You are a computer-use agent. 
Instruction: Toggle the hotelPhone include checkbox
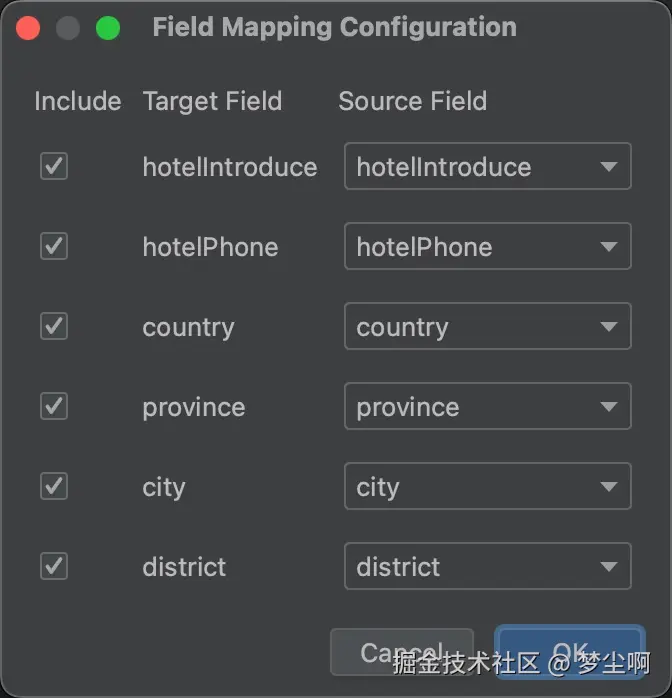[54, 246]
